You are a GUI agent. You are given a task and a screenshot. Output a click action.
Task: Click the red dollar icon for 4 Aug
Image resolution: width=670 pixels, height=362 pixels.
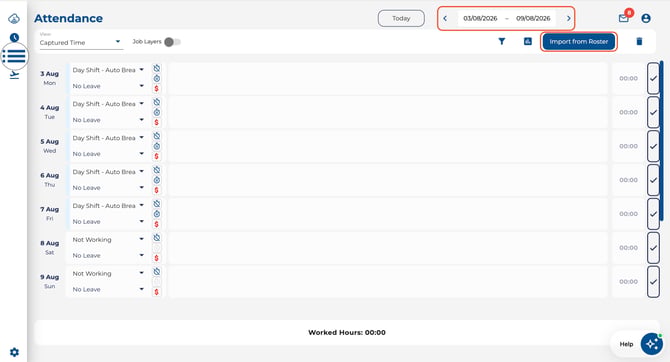pos(156,122)
